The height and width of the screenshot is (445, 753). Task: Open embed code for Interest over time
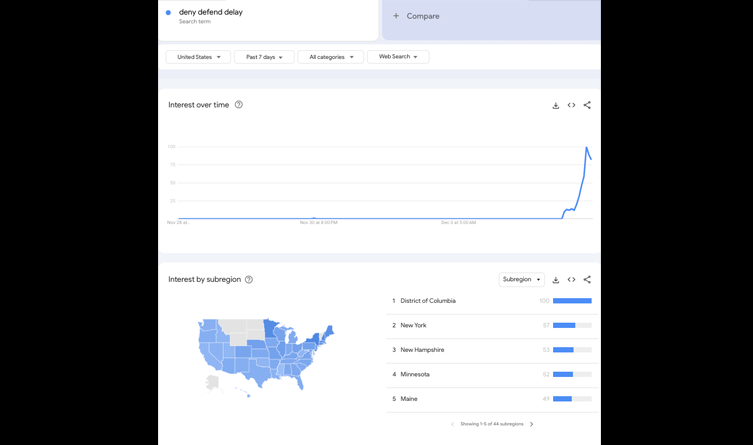pyautogui.click(x=571, y=105)
